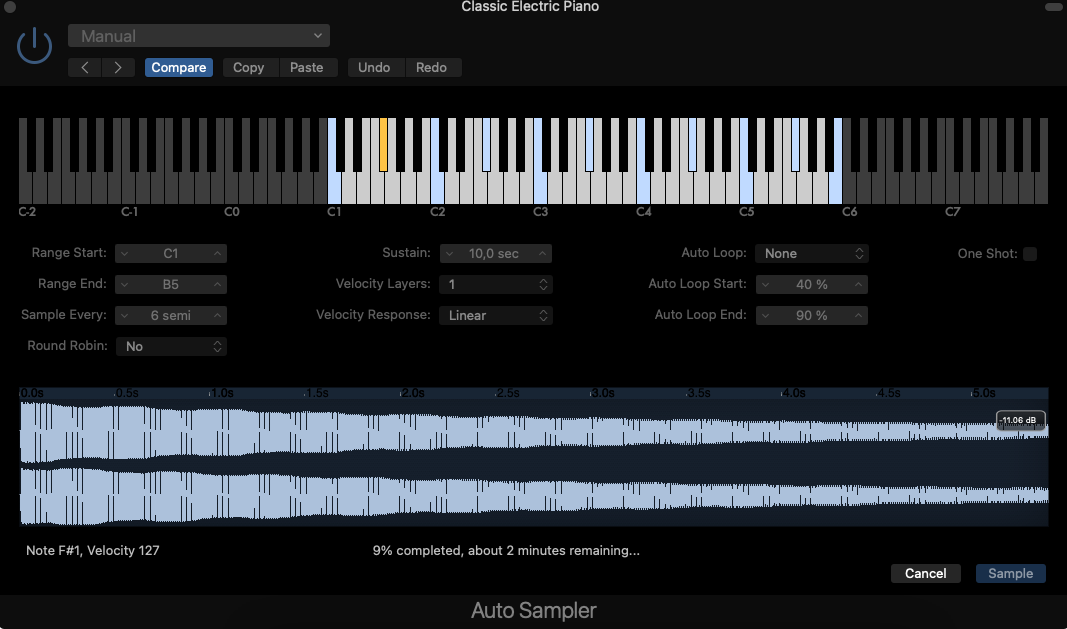Increase Range Start with up arrow
1067x629 pixels.
(217, 253)
